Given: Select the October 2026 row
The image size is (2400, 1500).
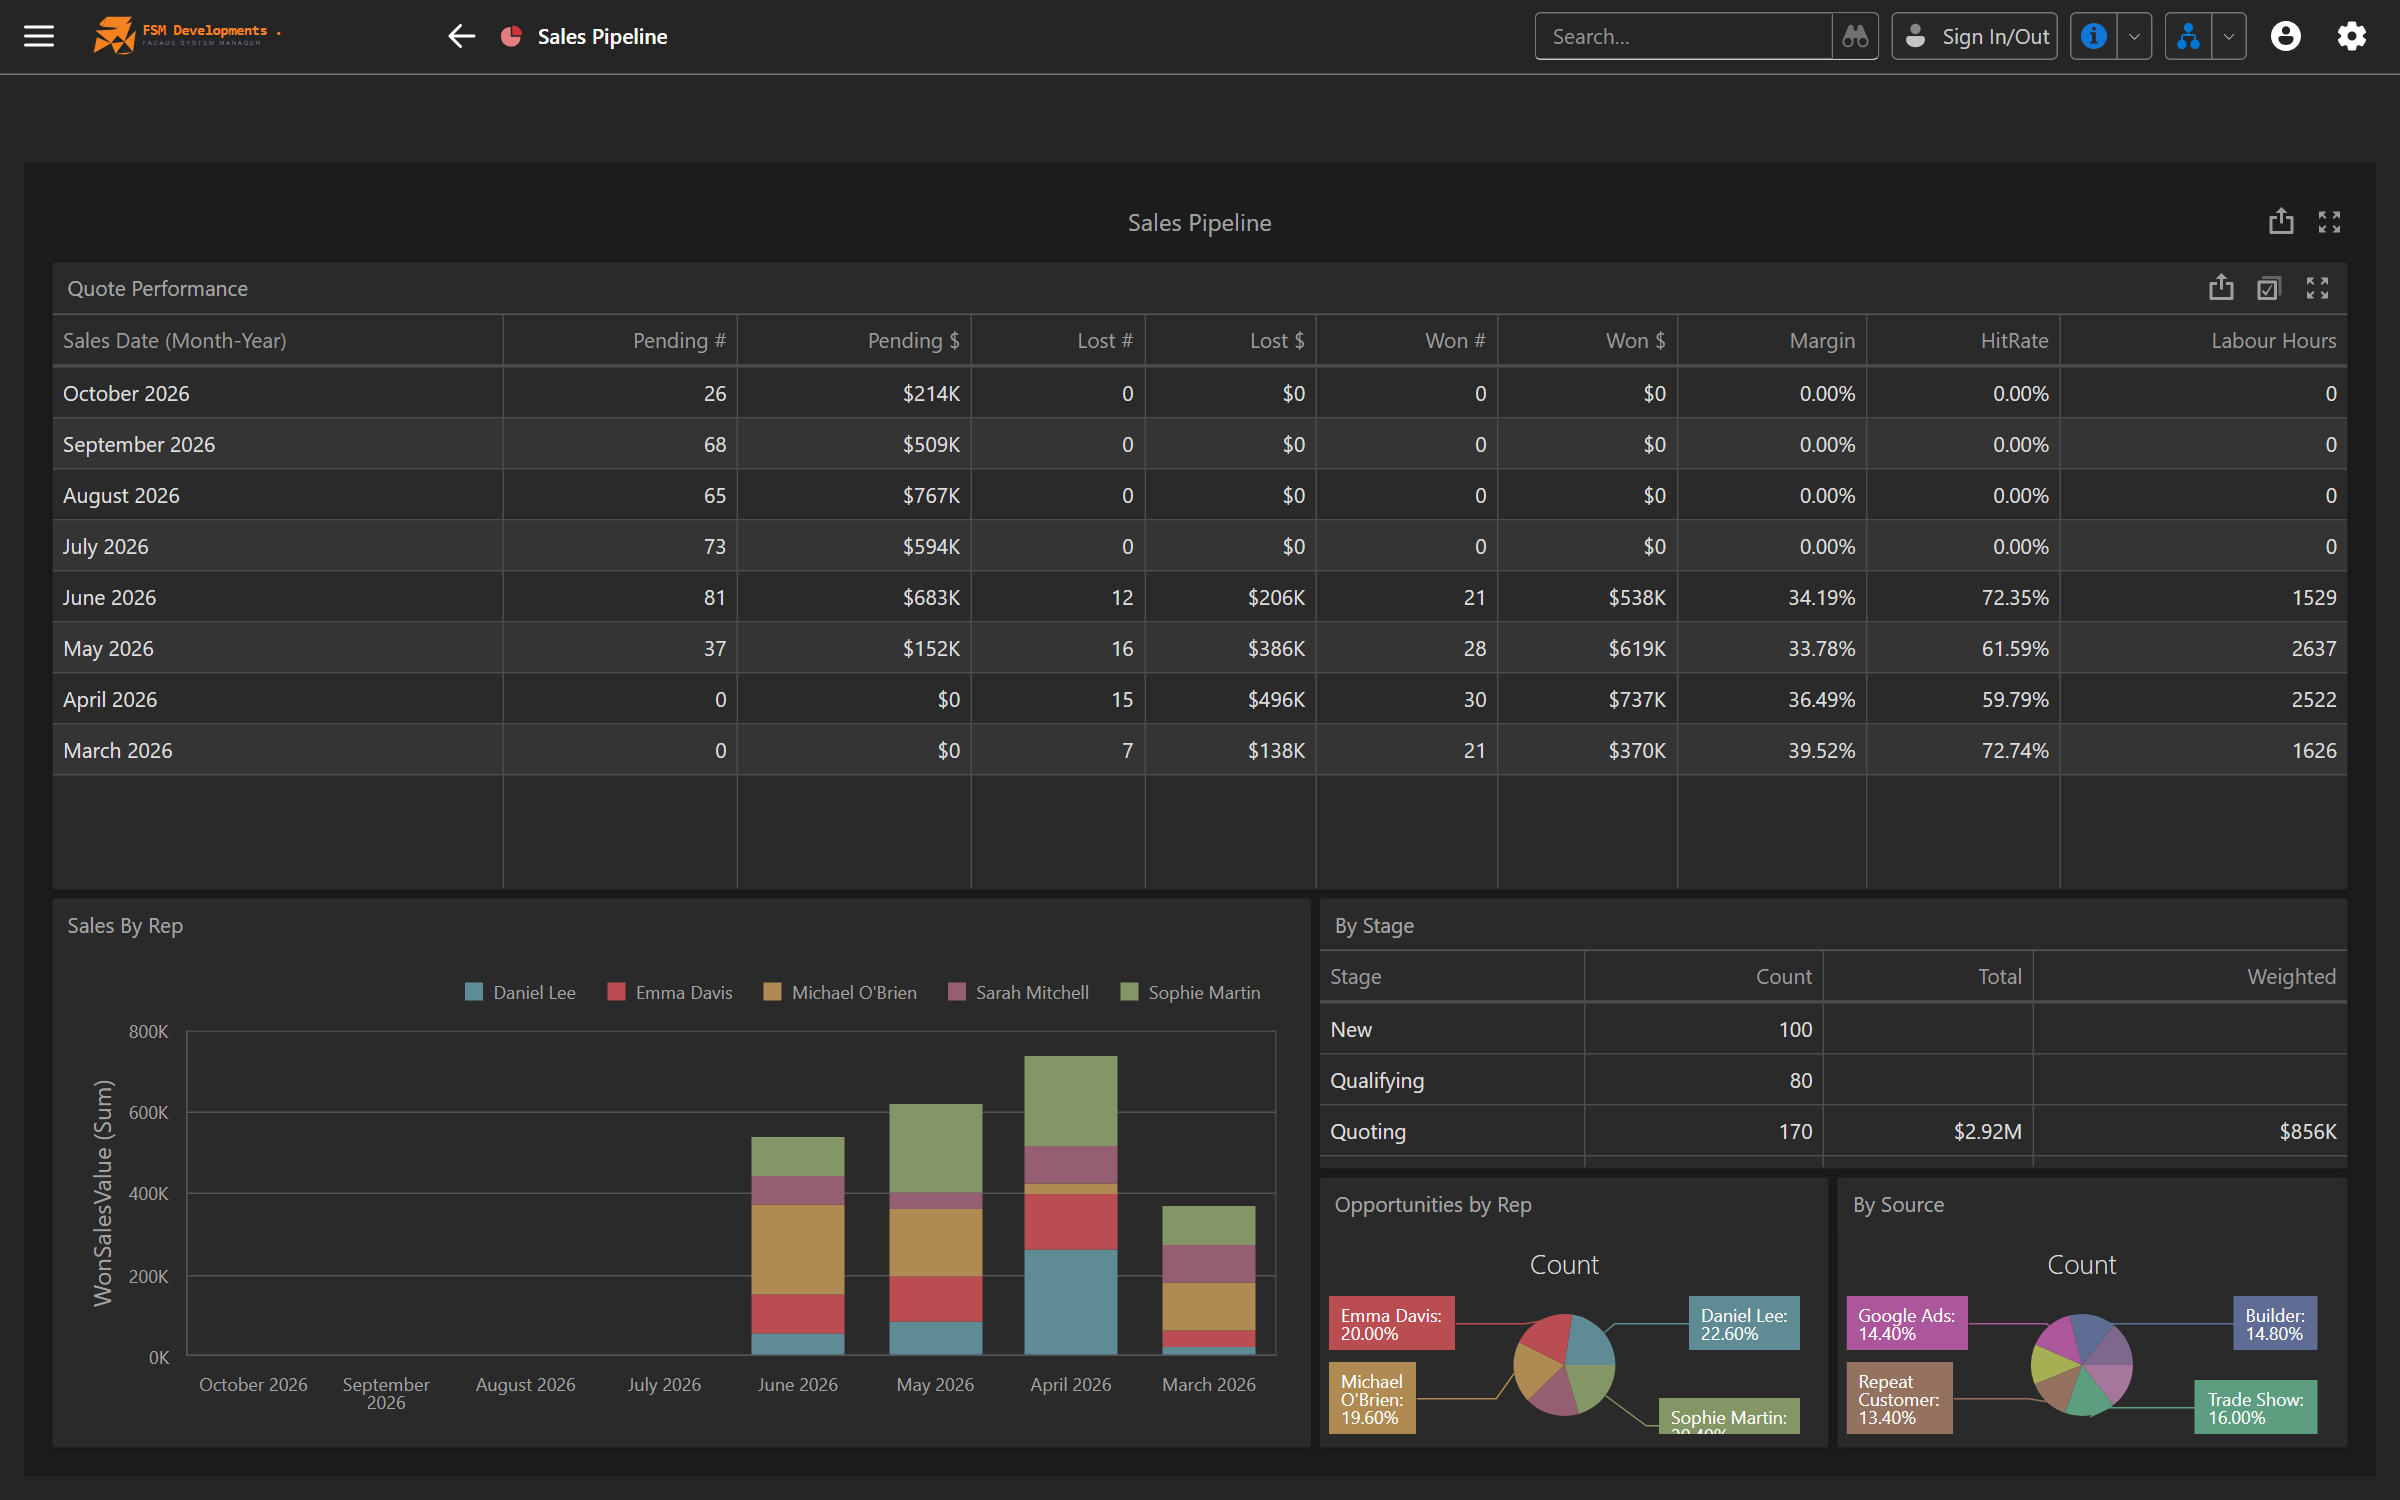Looking at the screenshot, I should tap(1200, 393).
